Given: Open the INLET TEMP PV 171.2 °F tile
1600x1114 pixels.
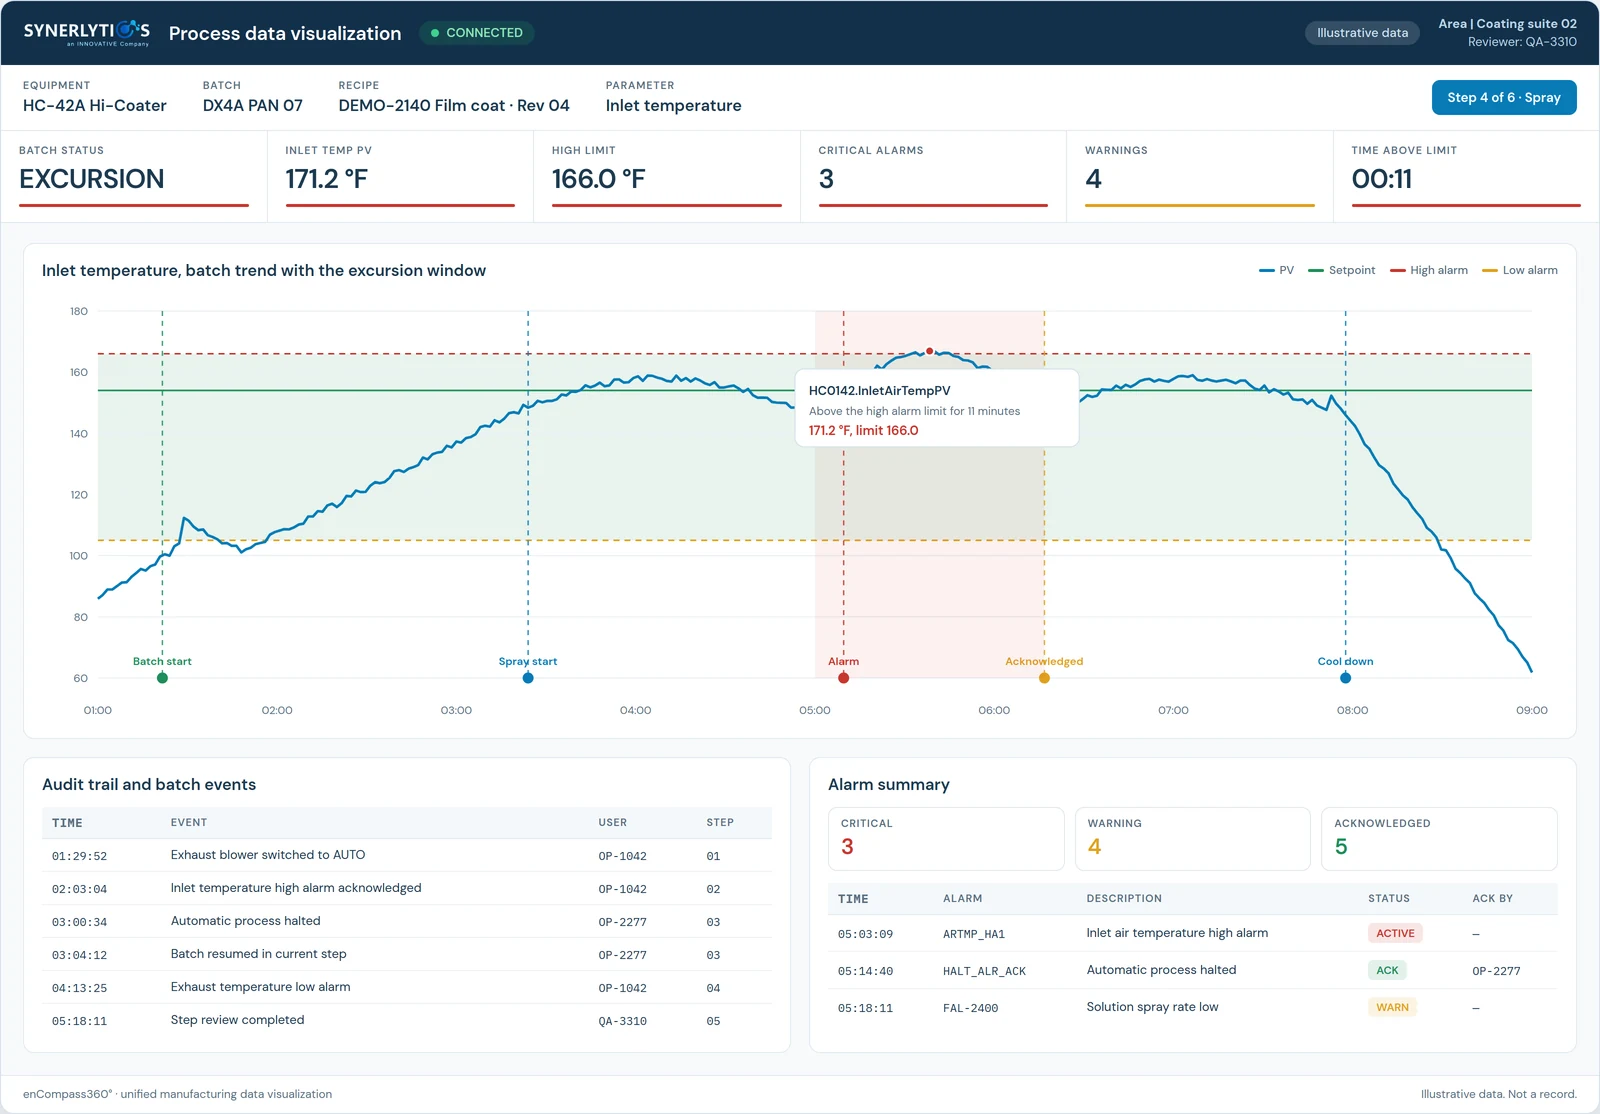Looking at the screenshot, I should coord(400,176).
